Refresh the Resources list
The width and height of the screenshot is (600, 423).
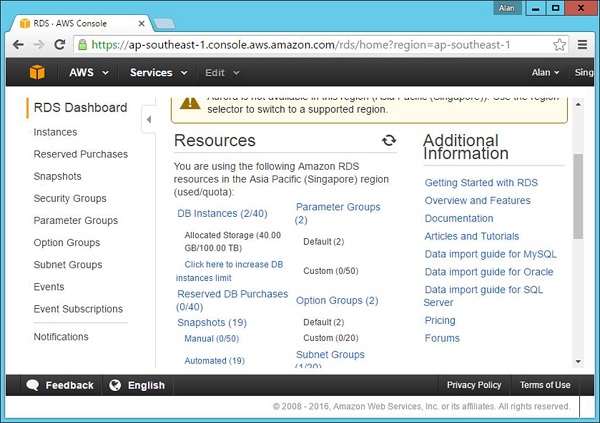coord(389,141)
